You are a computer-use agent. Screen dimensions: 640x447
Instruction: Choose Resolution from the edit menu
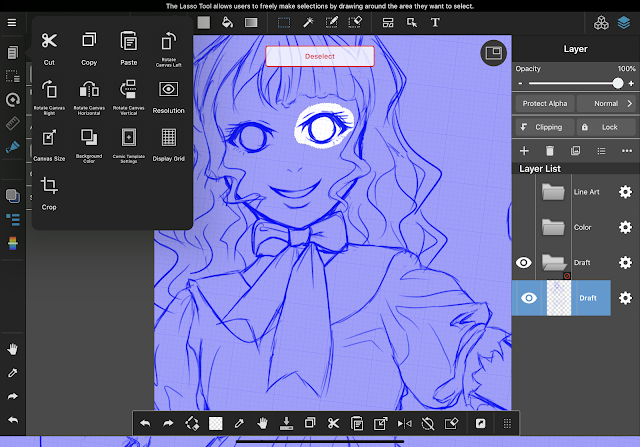(169, 97)
